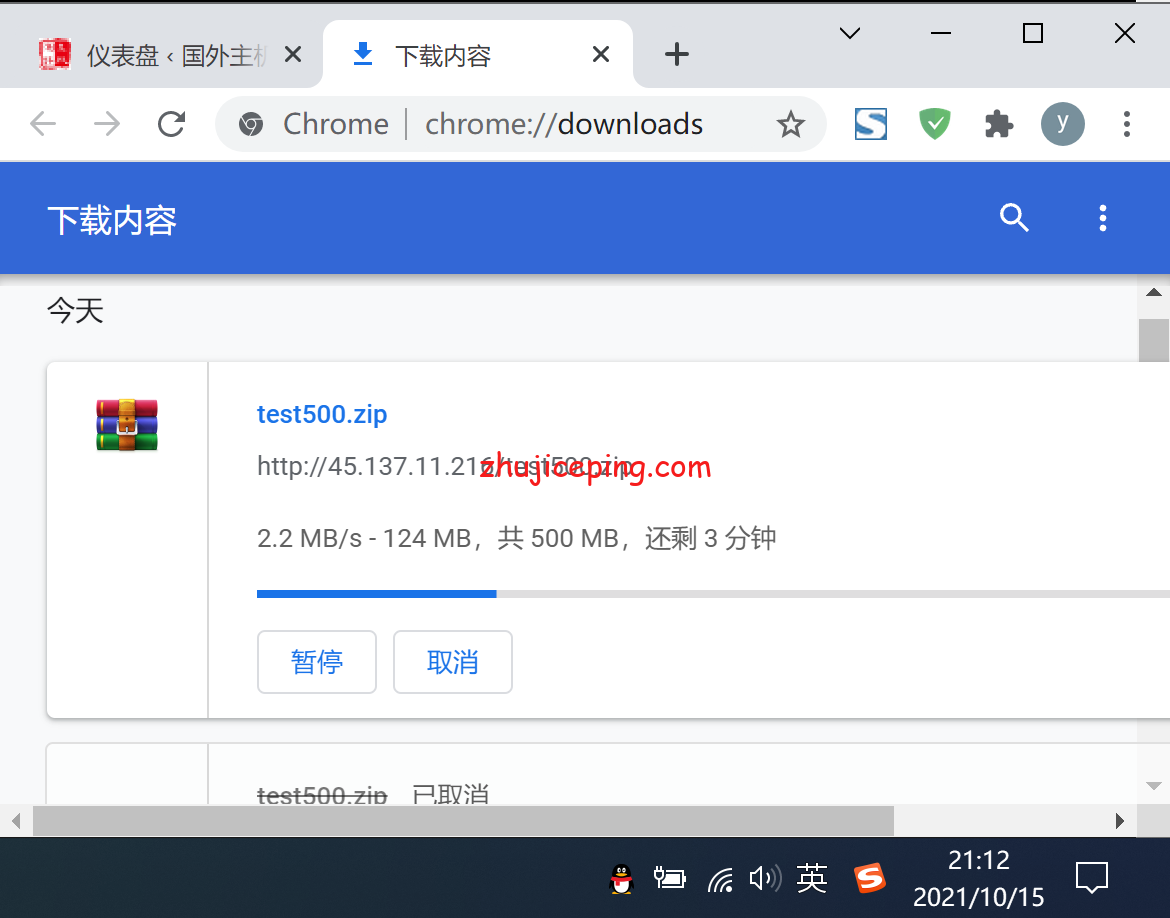The height and width of the screenshot is (918, 1170).
Task: Select the 下载内容 tab
Action: tap(478, 54)
